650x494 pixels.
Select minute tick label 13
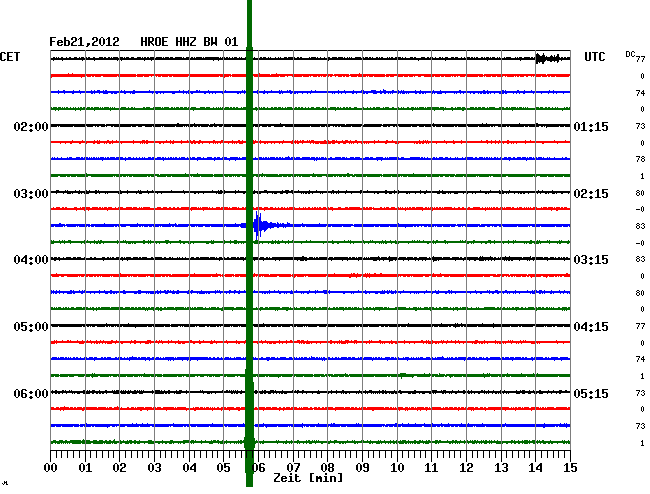coord(501,468)
